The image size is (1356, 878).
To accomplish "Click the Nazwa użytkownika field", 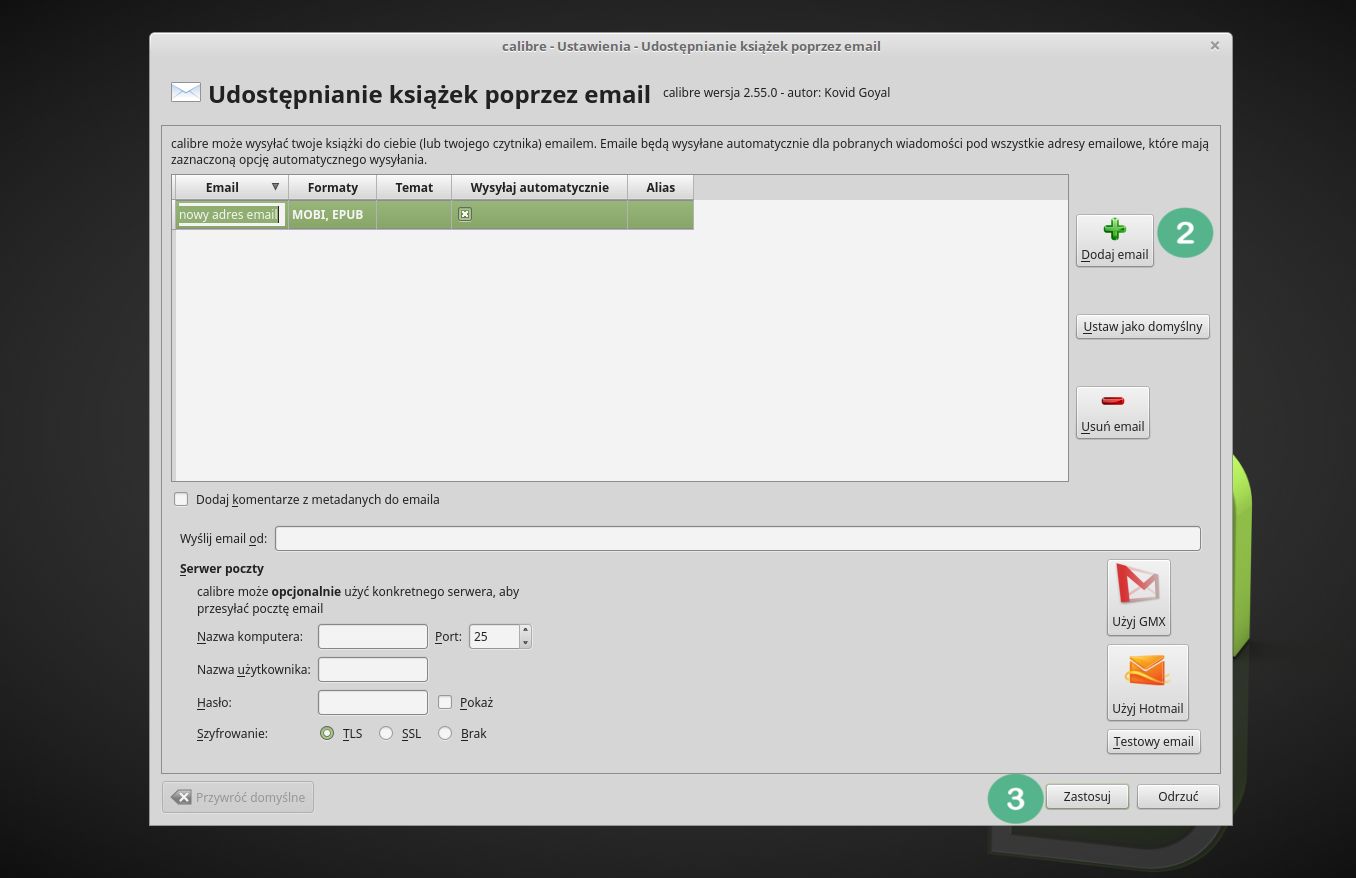I will [373, 669].
